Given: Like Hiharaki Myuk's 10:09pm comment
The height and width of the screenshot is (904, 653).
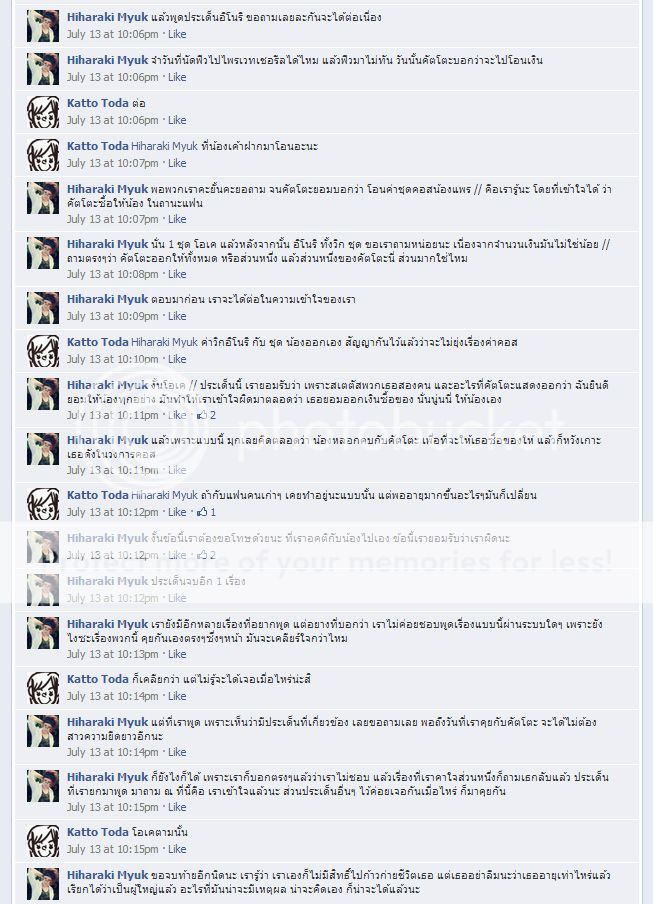Looking at the screenshot, I should 177,316.
